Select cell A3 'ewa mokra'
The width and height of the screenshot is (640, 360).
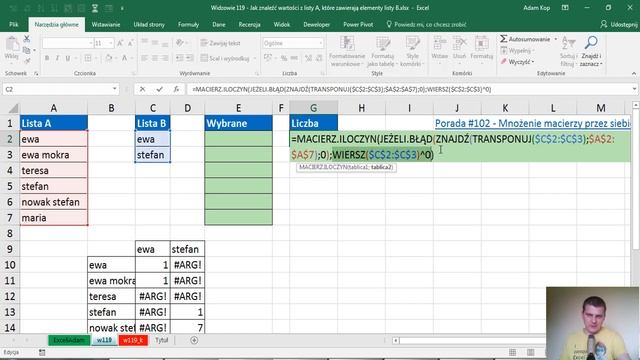[53, 155]
